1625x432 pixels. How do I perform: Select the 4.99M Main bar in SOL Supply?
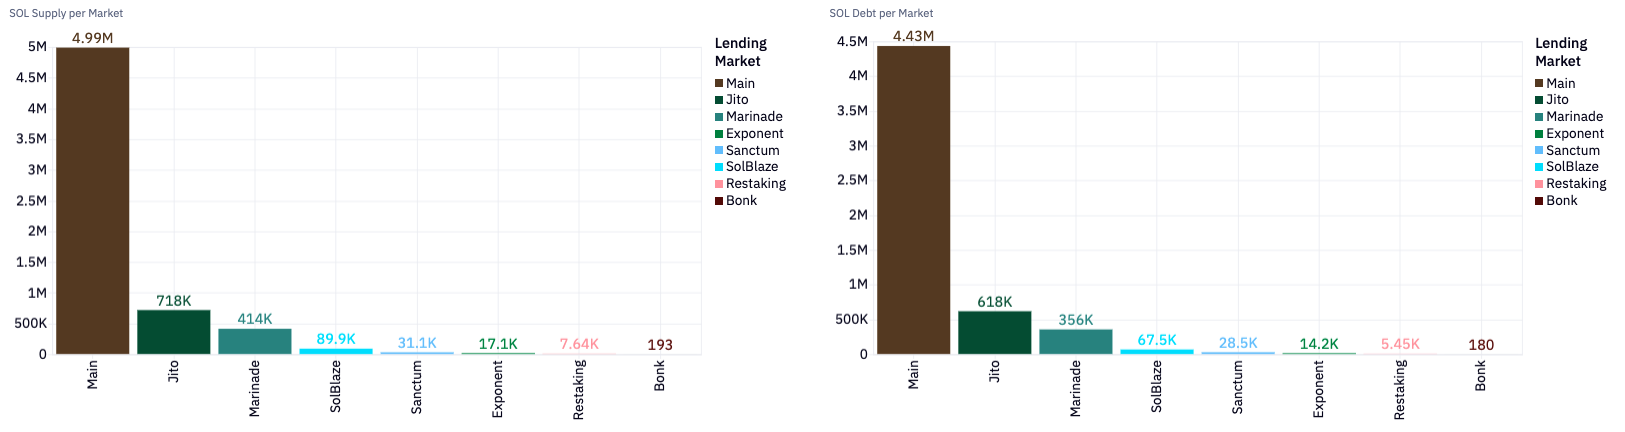pos(93,200)
